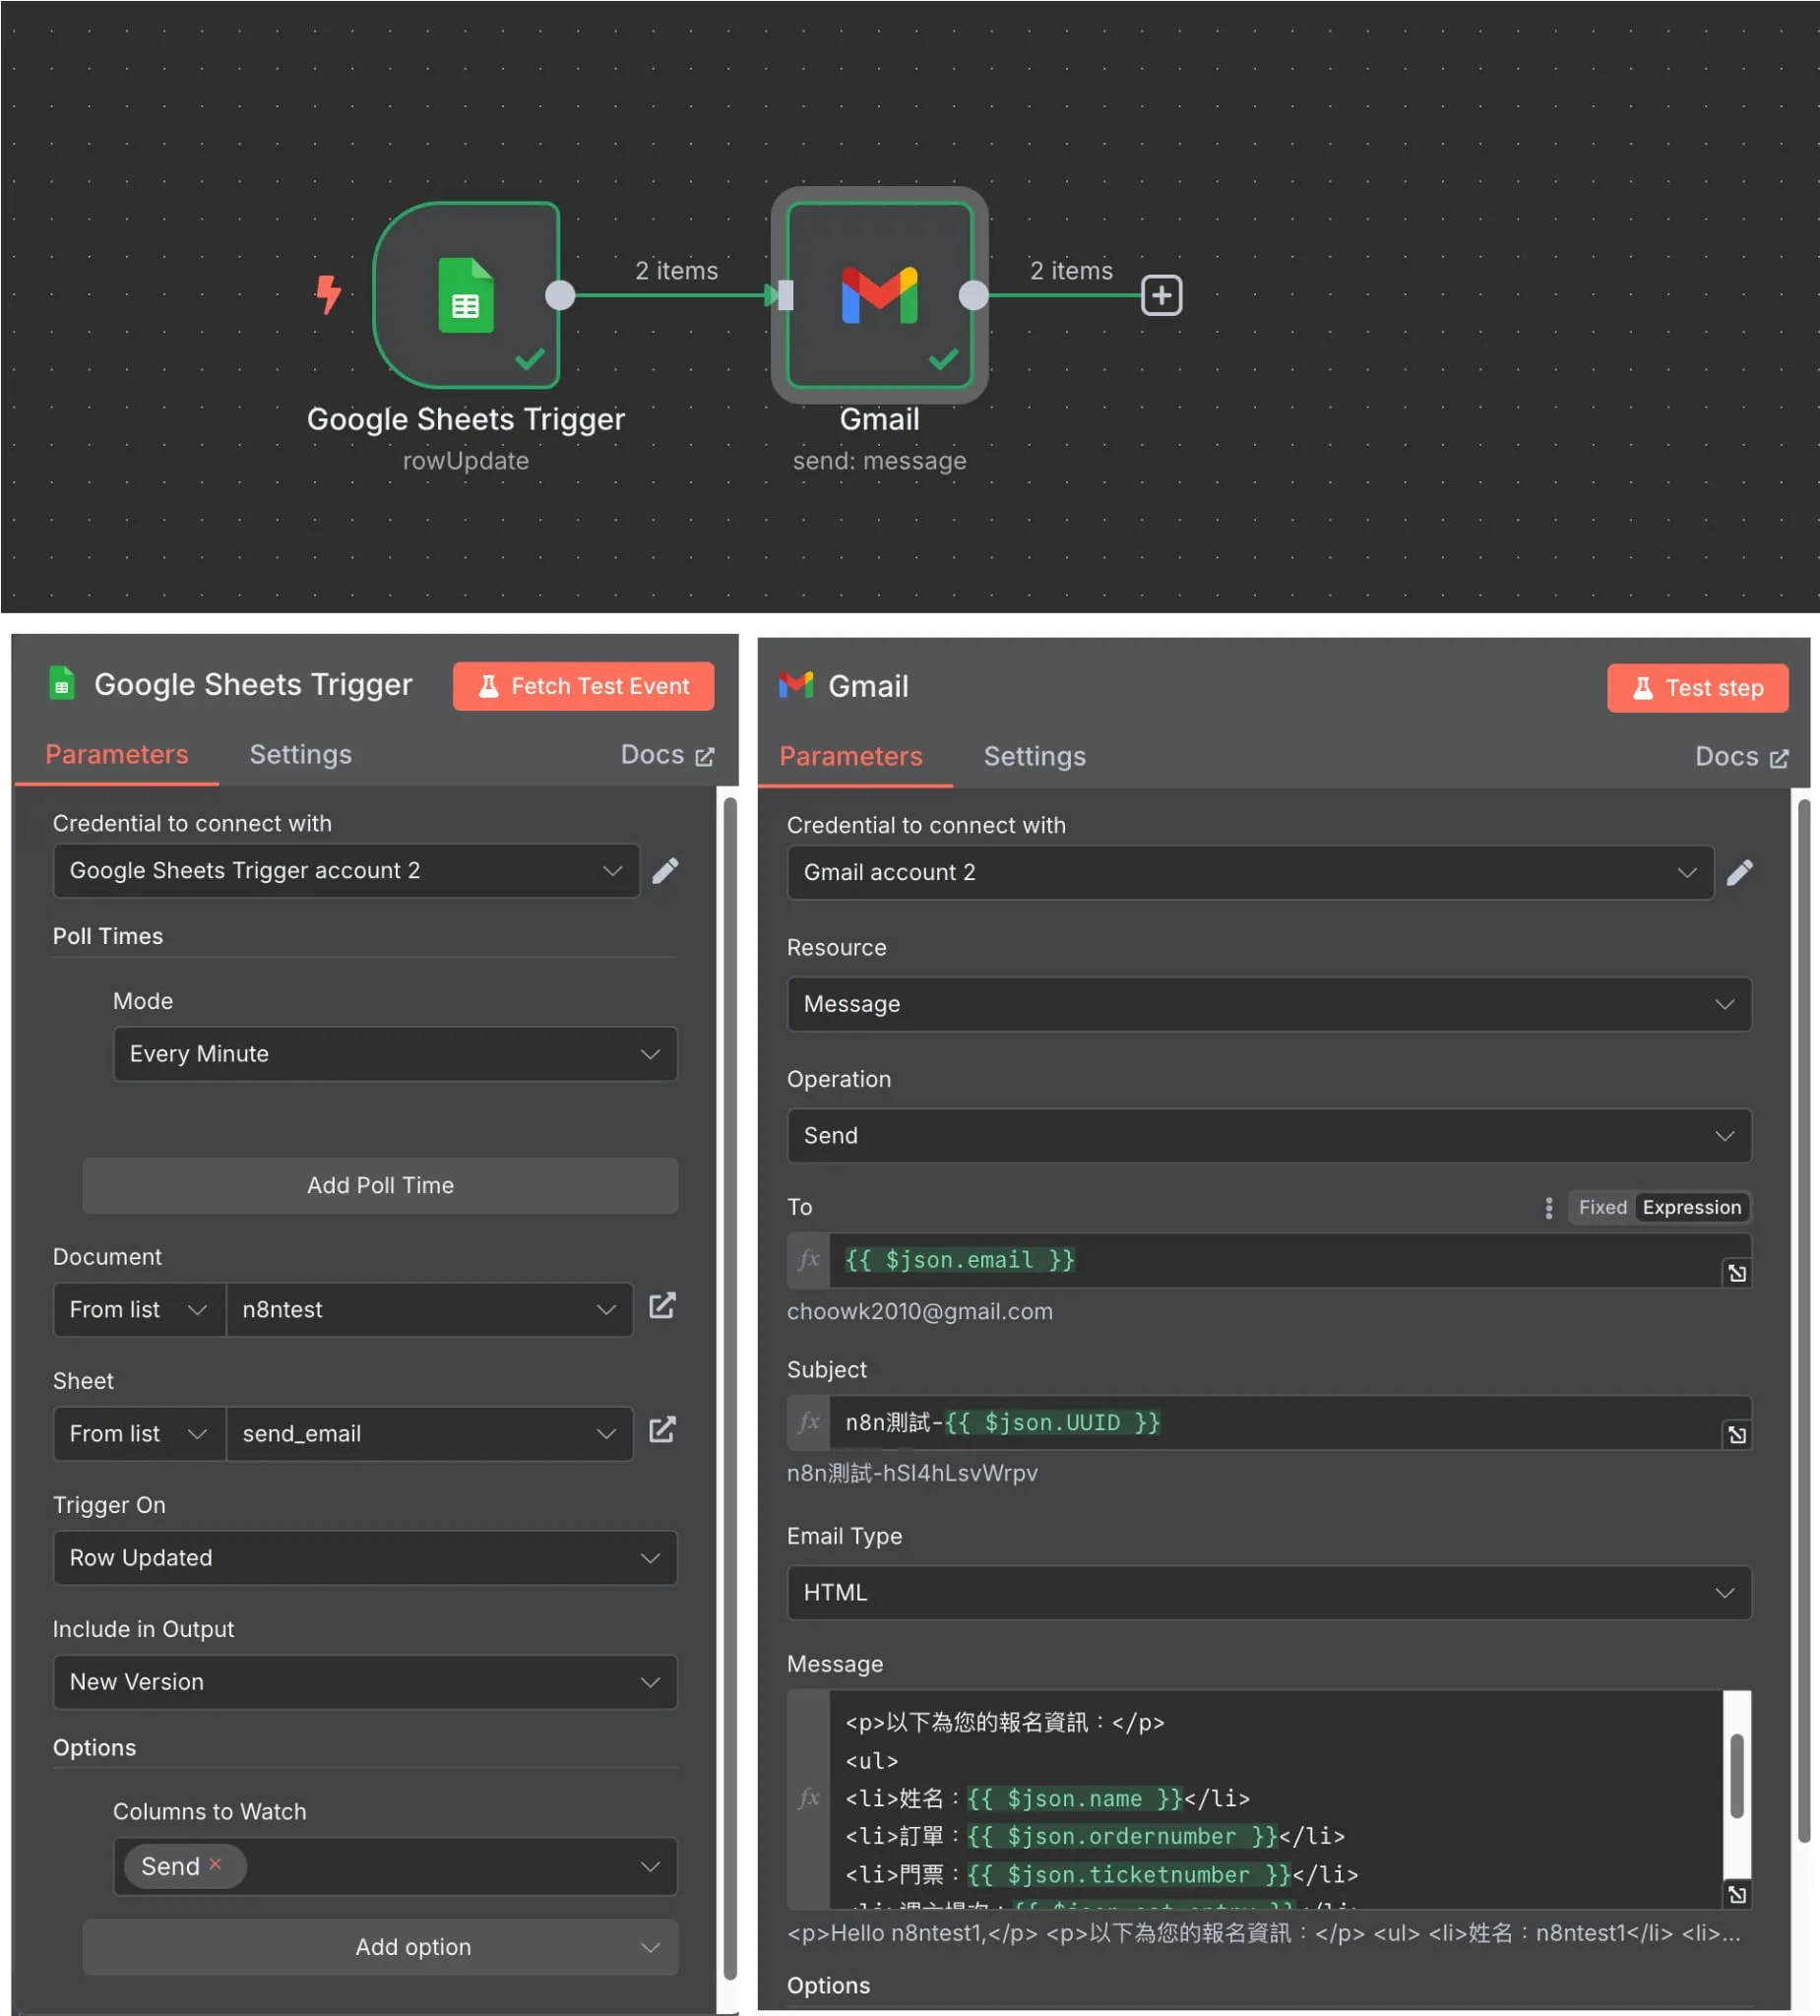Click Google Sheets Trigger panel scrollbar
The height and width of the screenshot is (2016, 1820).
730,1390
